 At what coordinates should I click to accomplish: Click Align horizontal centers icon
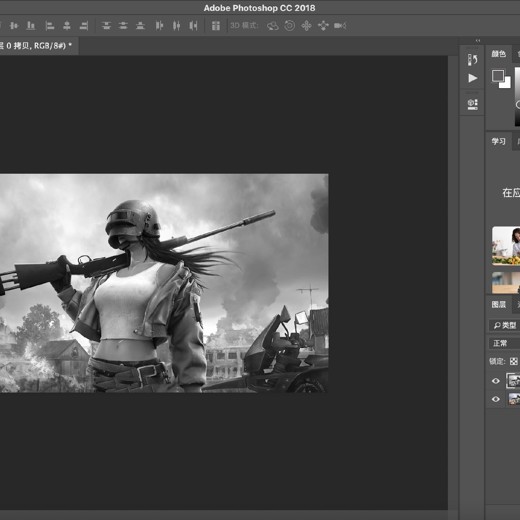coord(67,26)
